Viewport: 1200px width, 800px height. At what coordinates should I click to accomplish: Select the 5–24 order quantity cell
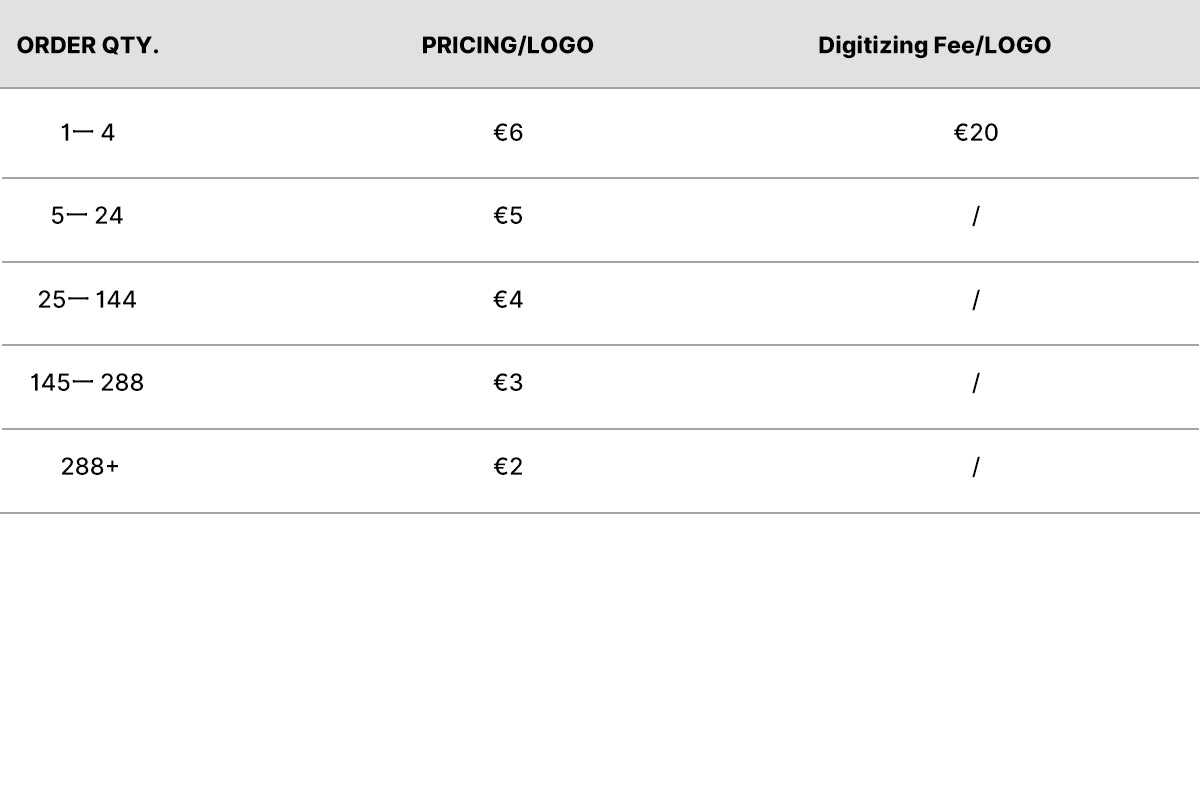[87, 216]
